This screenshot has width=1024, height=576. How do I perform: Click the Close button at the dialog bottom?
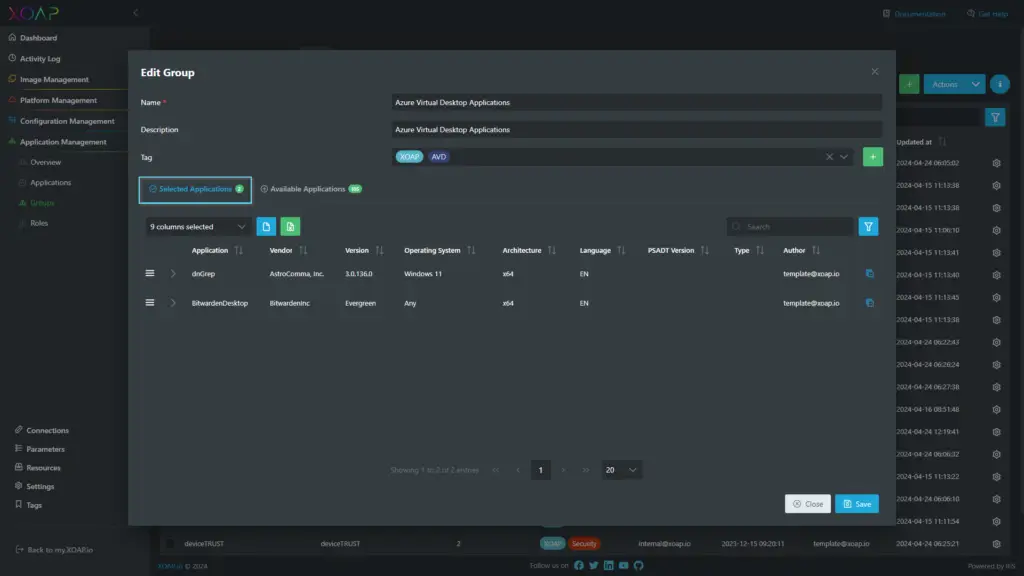(x=808, y=504)
